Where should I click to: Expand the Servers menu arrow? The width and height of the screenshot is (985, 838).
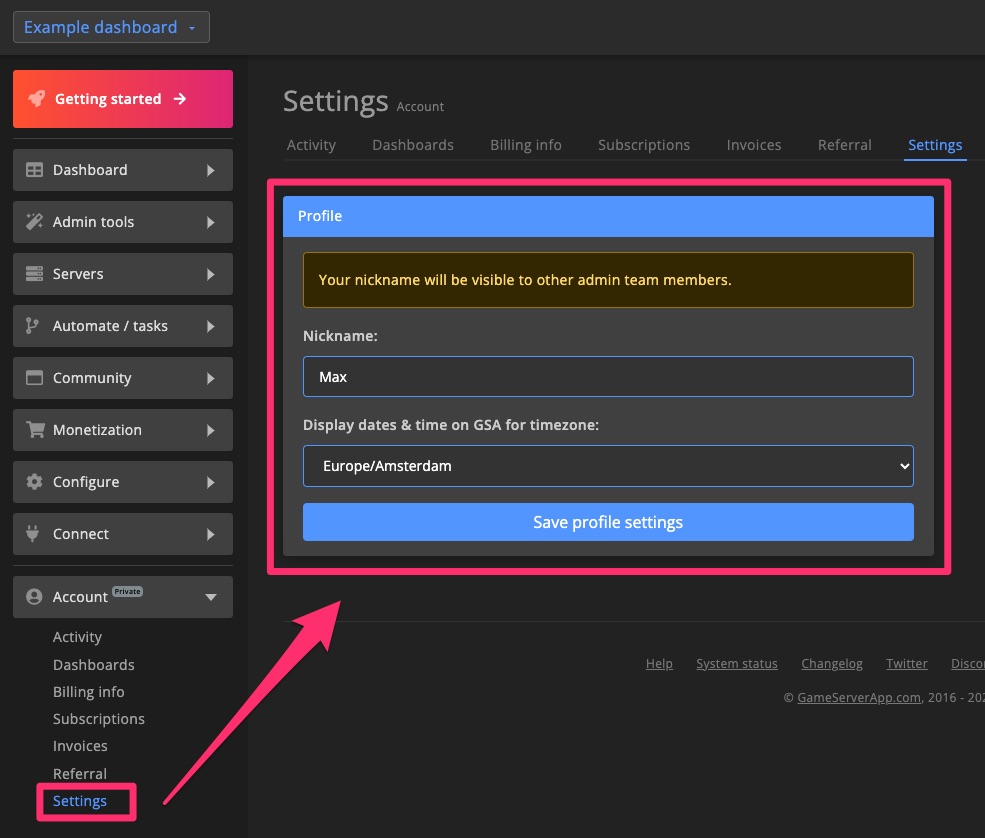[210, 274]
